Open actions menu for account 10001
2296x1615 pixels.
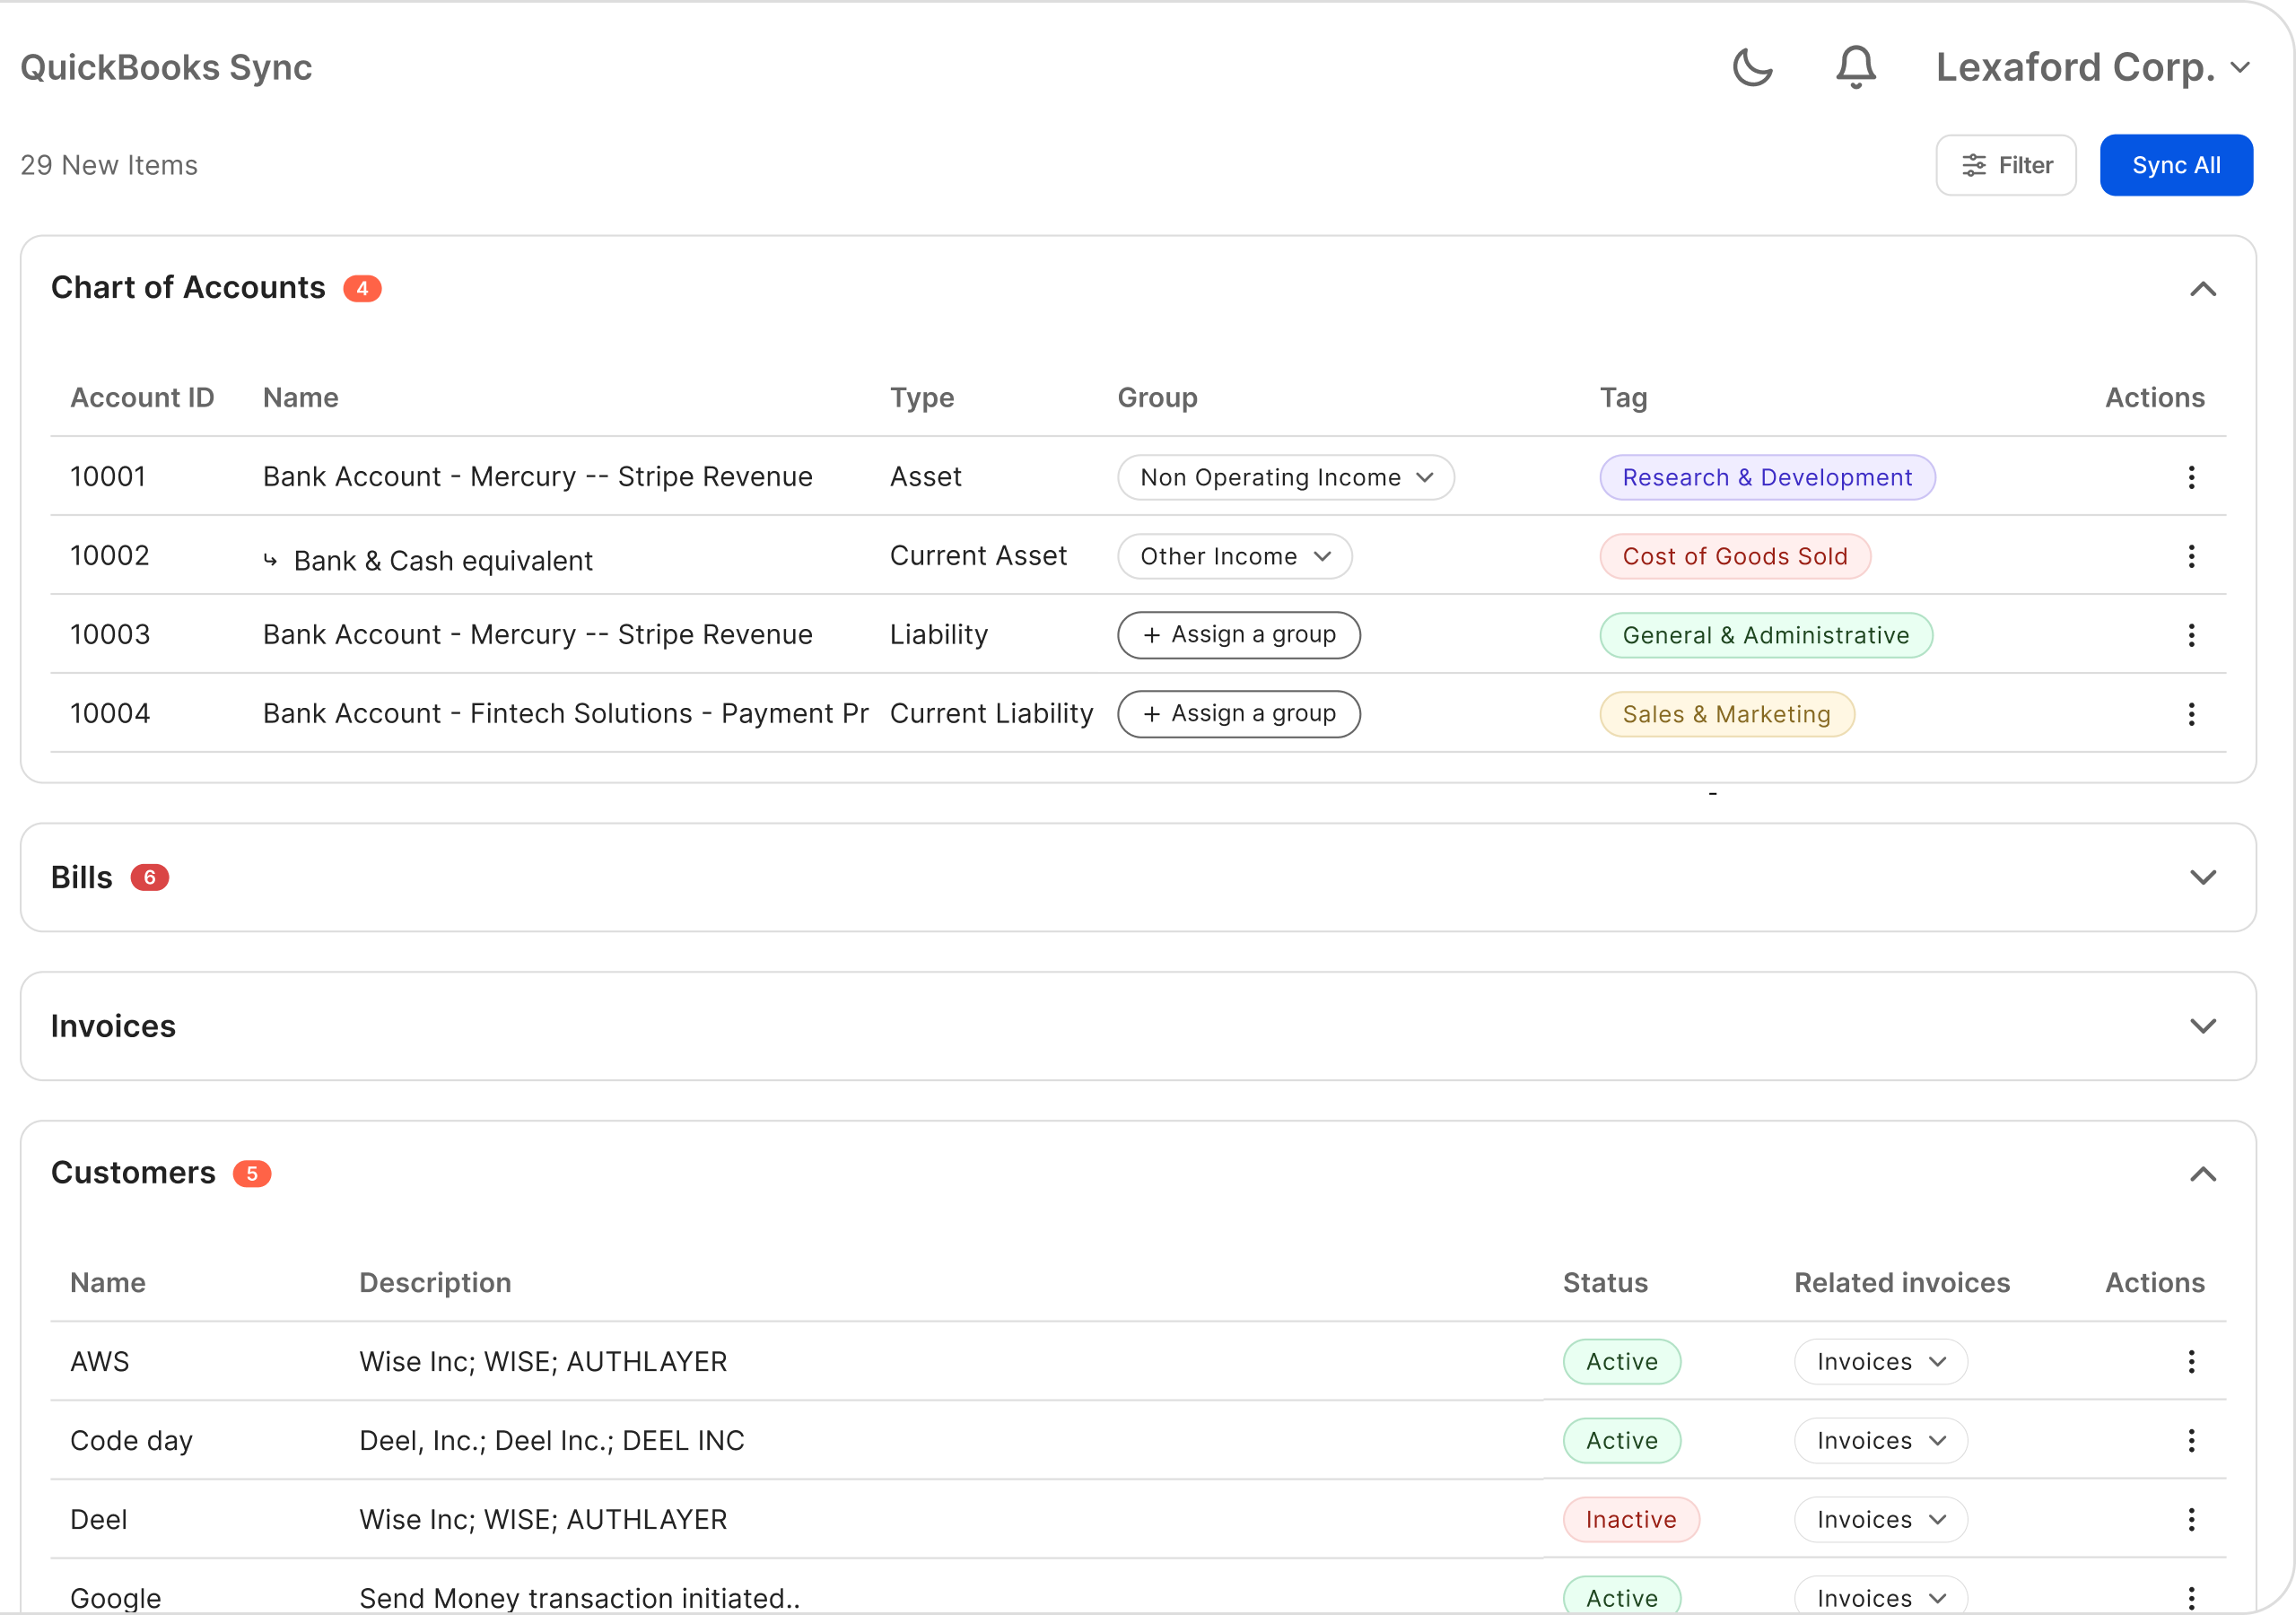[x=2190, y=477]
